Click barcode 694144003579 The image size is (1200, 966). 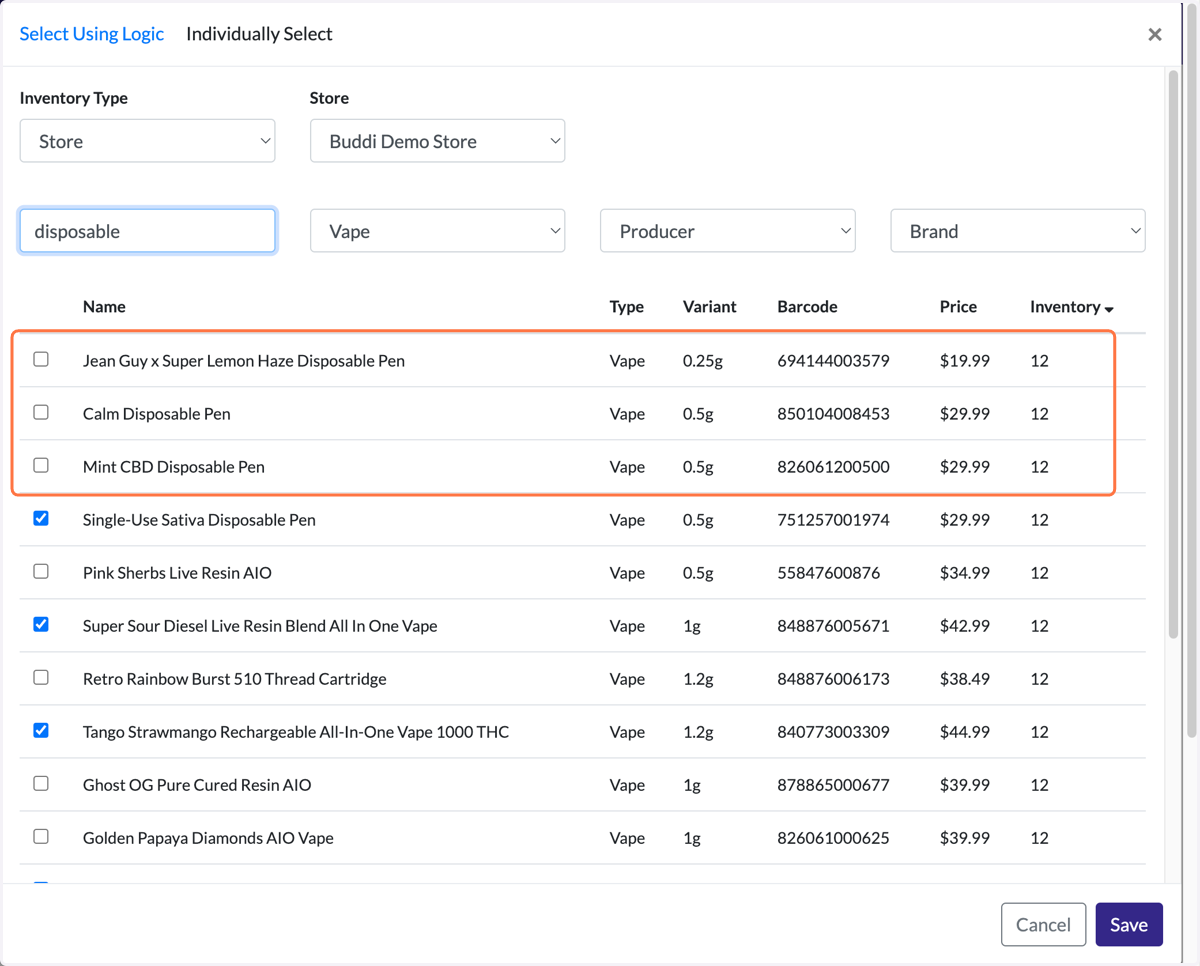point(833,361)
